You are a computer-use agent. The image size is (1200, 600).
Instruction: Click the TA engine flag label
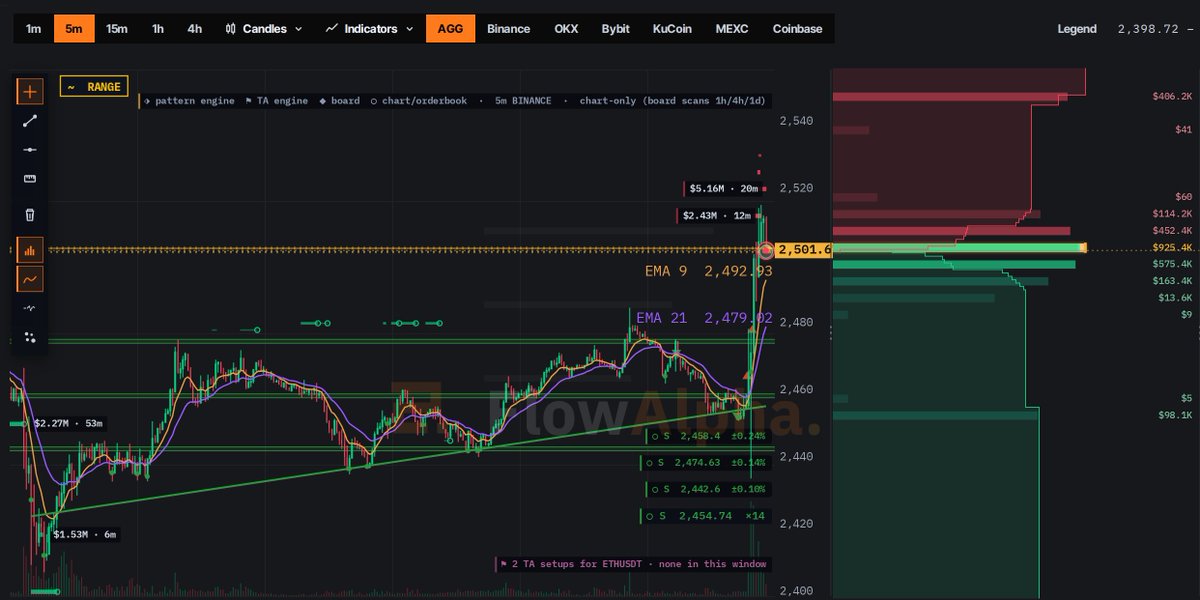277,101
